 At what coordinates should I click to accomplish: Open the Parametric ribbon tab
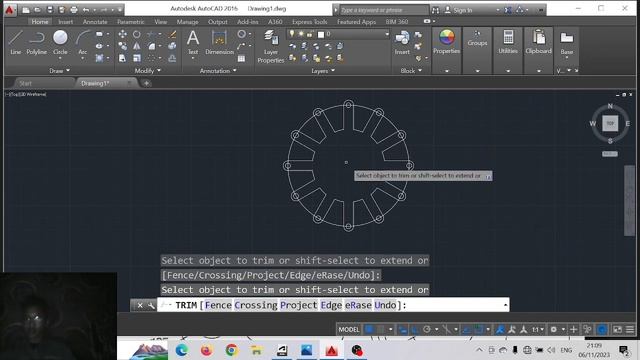coord(131,22)
